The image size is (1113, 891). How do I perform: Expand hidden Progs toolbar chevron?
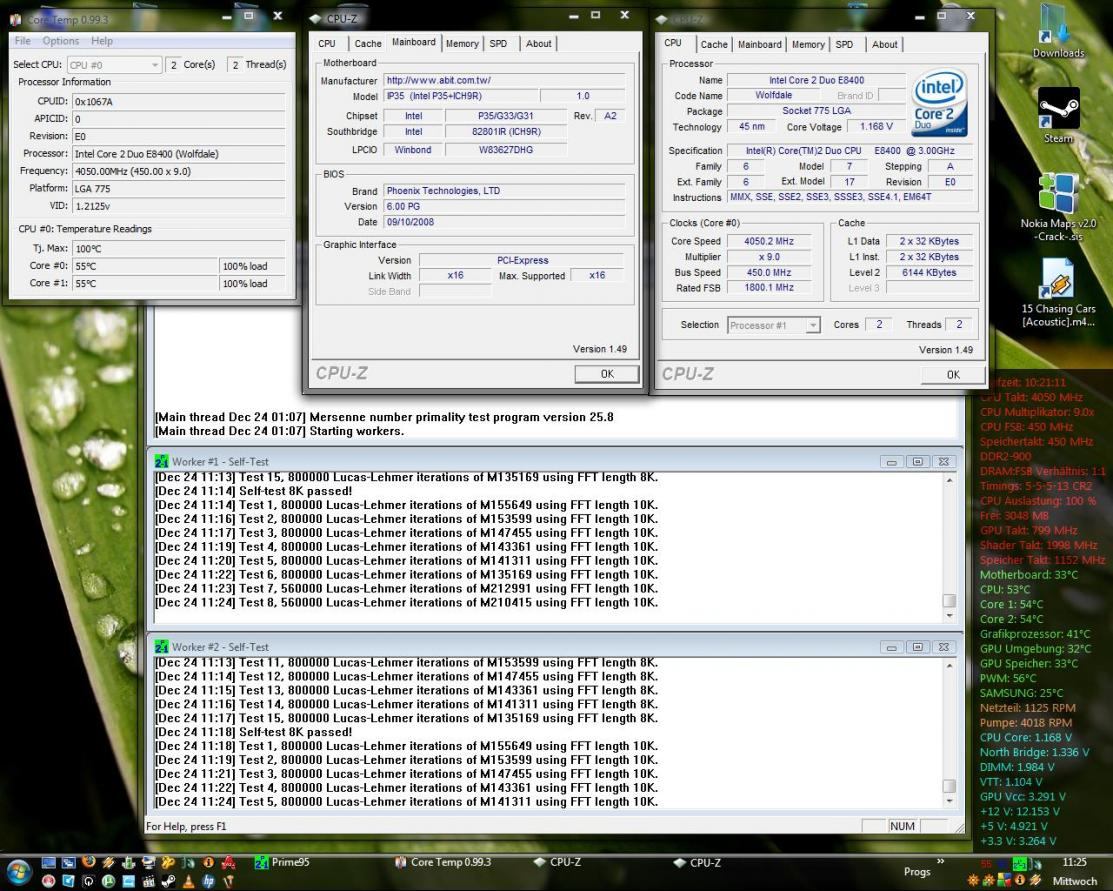[941, 861]
